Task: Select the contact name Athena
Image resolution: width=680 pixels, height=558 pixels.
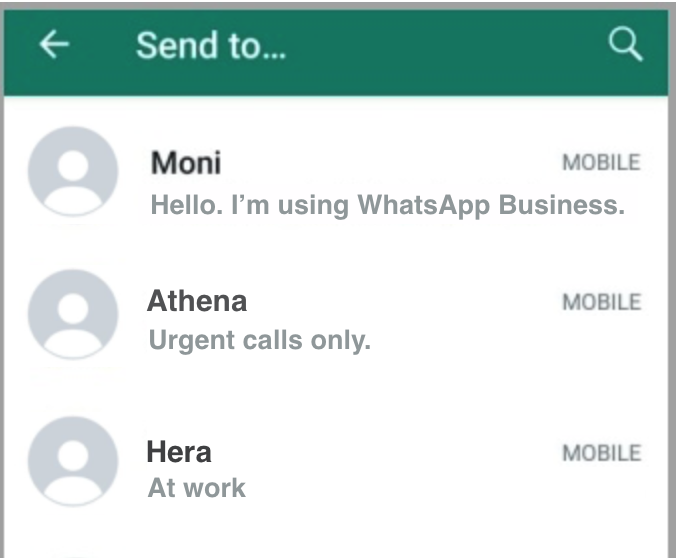Action: (197, 301)
